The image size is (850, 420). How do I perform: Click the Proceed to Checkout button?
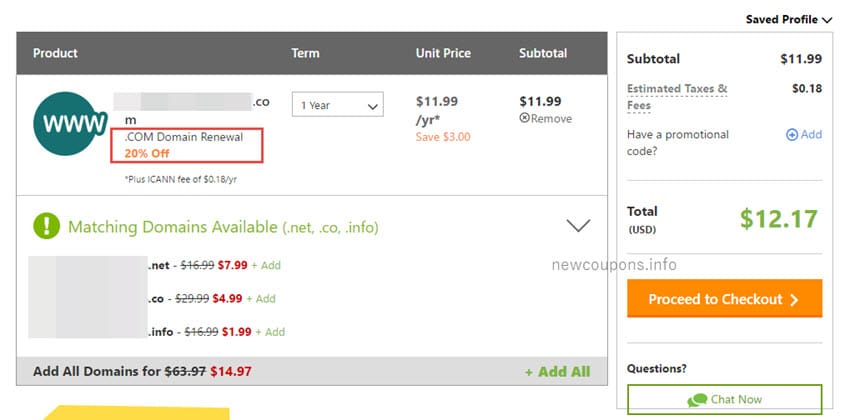(724, 299)
